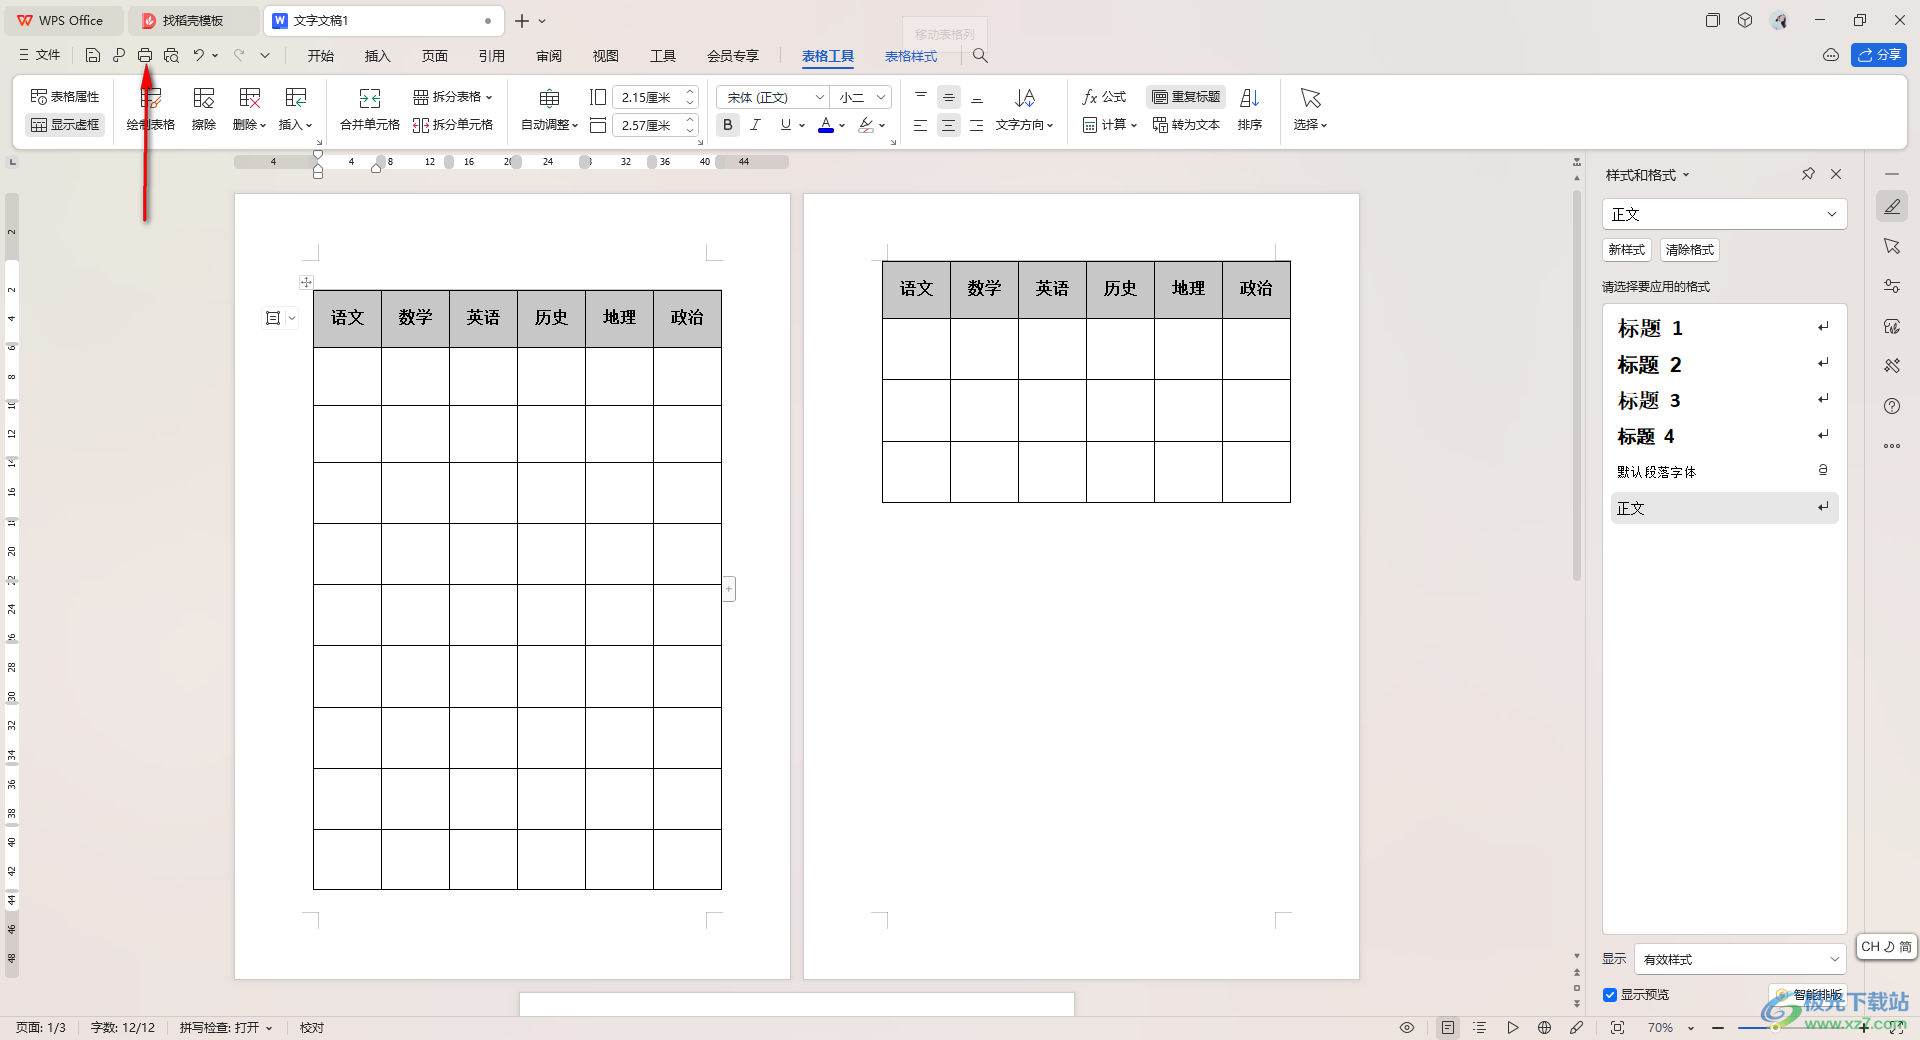Click the shading/highlight color button
Screen dimensions: 1920x1040
coord(866,125)
